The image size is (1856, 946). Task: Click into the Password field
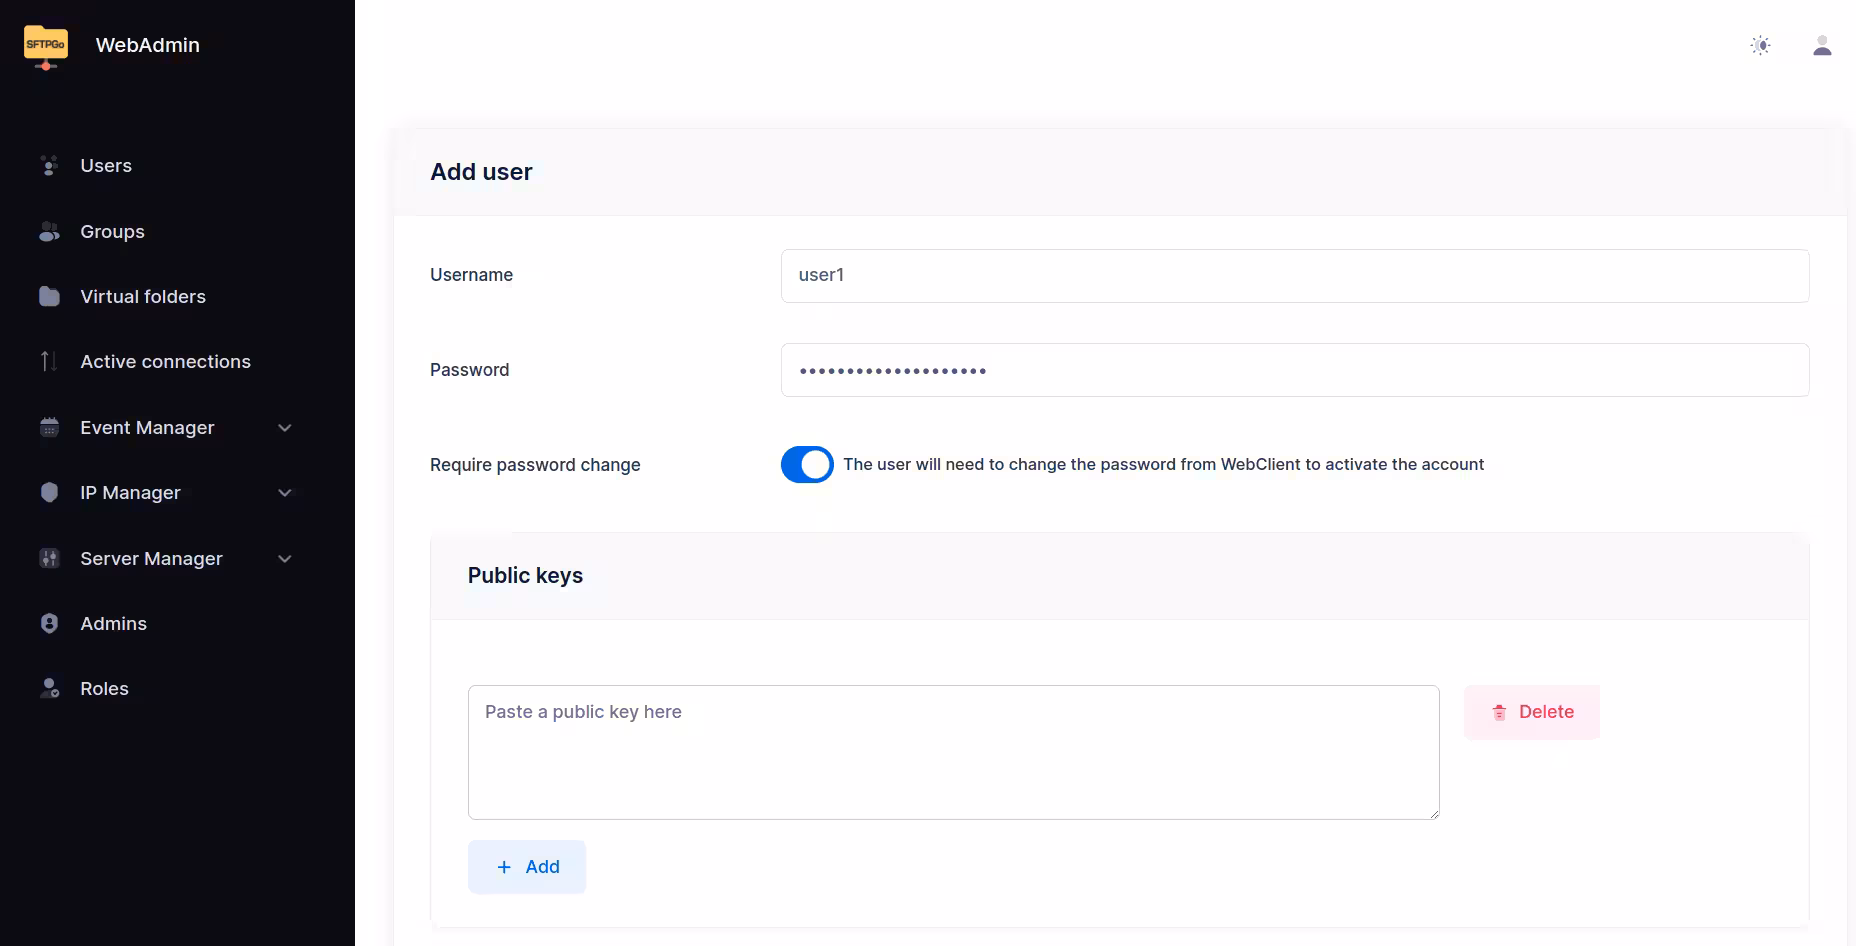1294,370
